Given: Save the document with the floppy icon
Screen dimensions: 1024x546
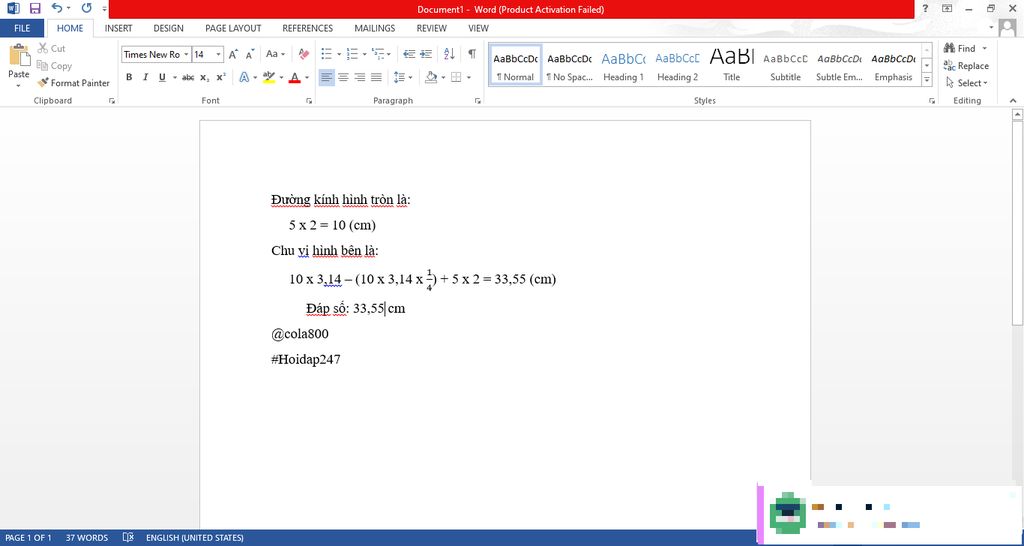Looking at the screenshot, I should tap(35, 8).
